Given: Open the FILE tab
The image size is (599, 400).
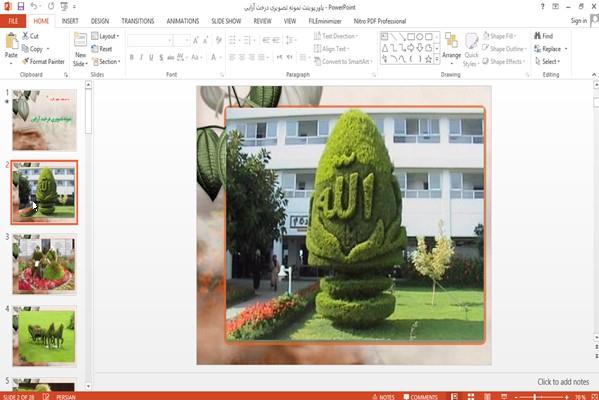Looking at the screenshot, I should coord(13,21).
